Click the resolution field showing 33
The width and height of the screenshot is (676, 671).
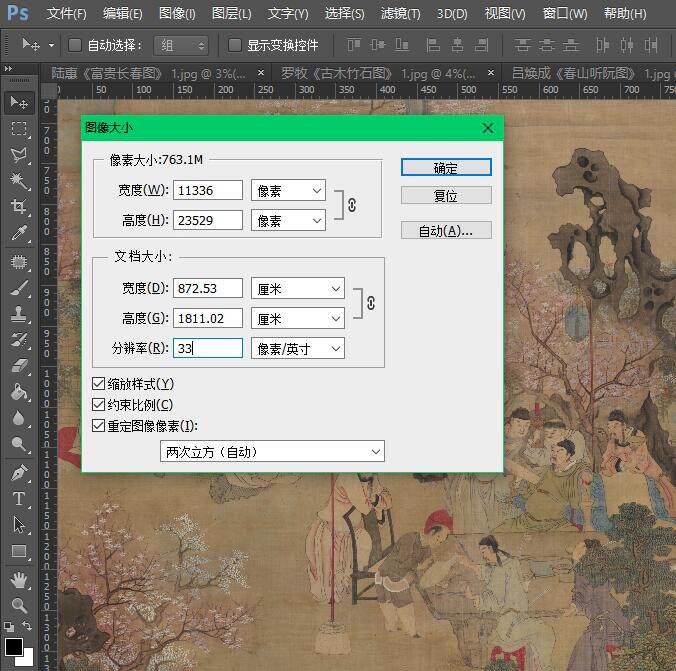208,348
